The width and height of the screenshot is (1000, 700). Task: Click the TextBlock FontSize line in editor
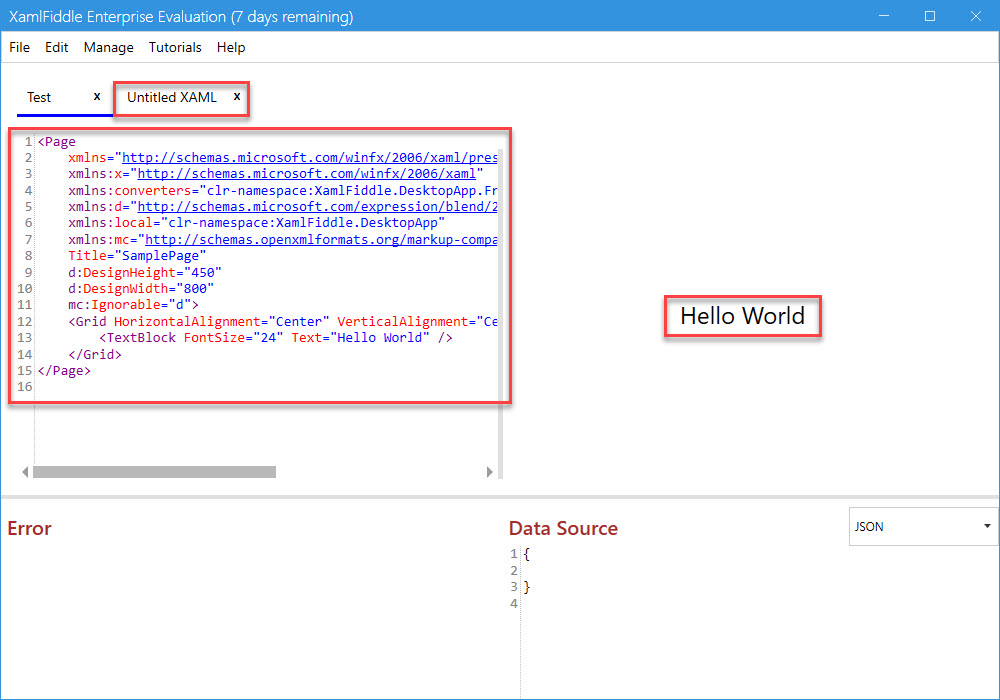276,337
